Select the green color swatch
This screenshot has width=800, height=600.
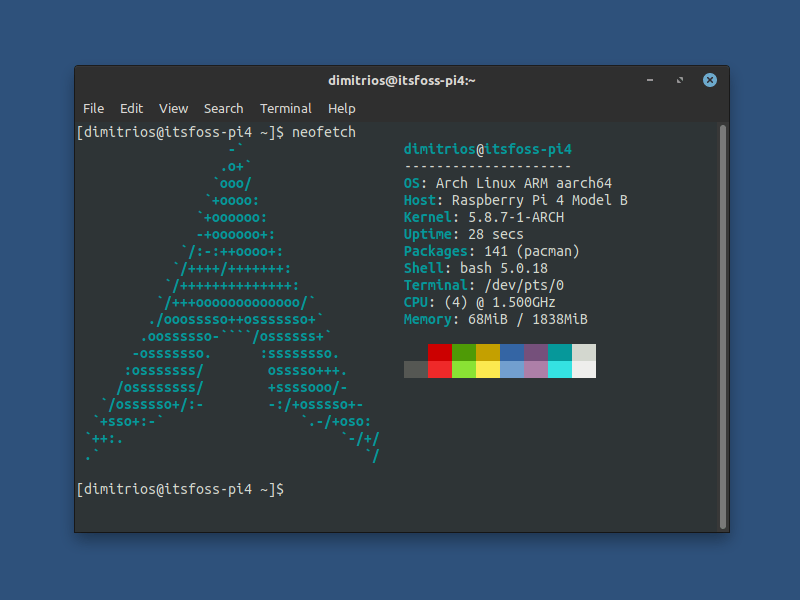466,361
